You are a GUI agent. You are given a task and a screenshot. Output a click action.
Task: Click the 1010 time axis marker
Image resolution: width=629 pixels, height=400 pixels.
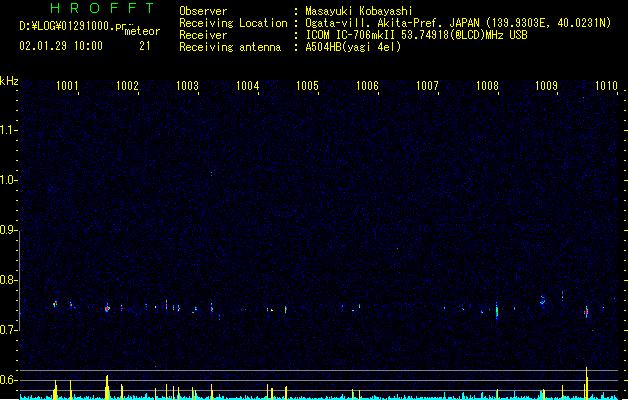click(606, 86)
